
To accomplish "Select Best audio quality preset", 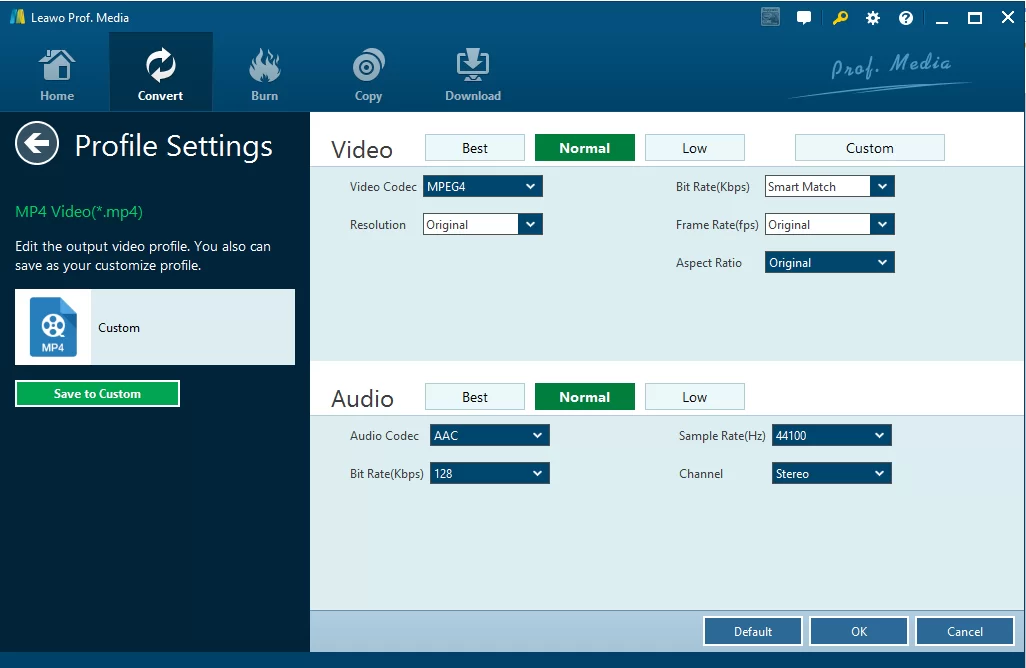I will coord(475,397).
